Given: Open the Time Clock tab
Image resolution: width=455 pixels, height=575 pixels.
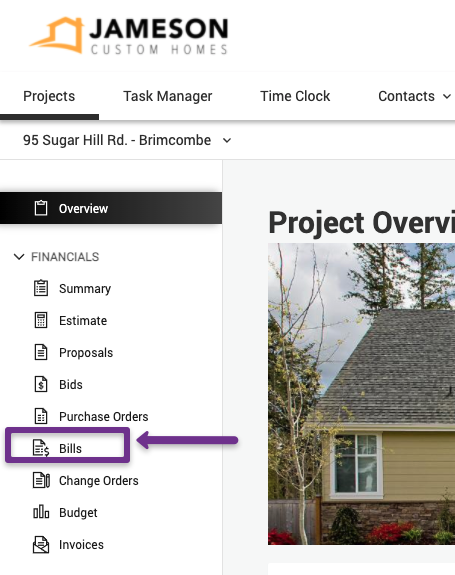Looking at the screenshot, I should coord(295,96).
